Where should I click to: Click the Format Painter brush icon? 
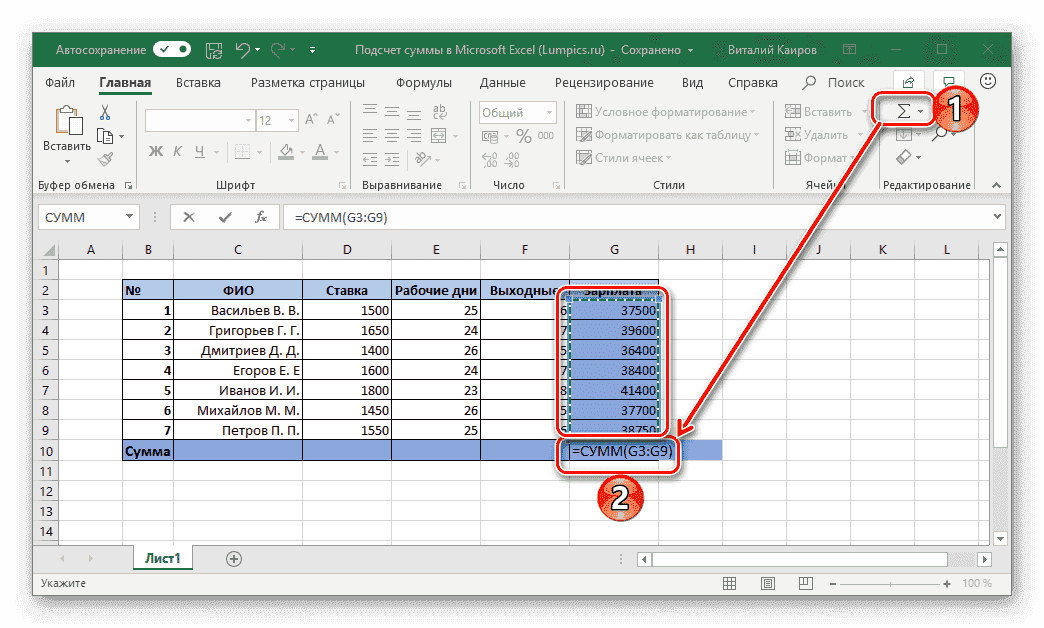[105, 158]
